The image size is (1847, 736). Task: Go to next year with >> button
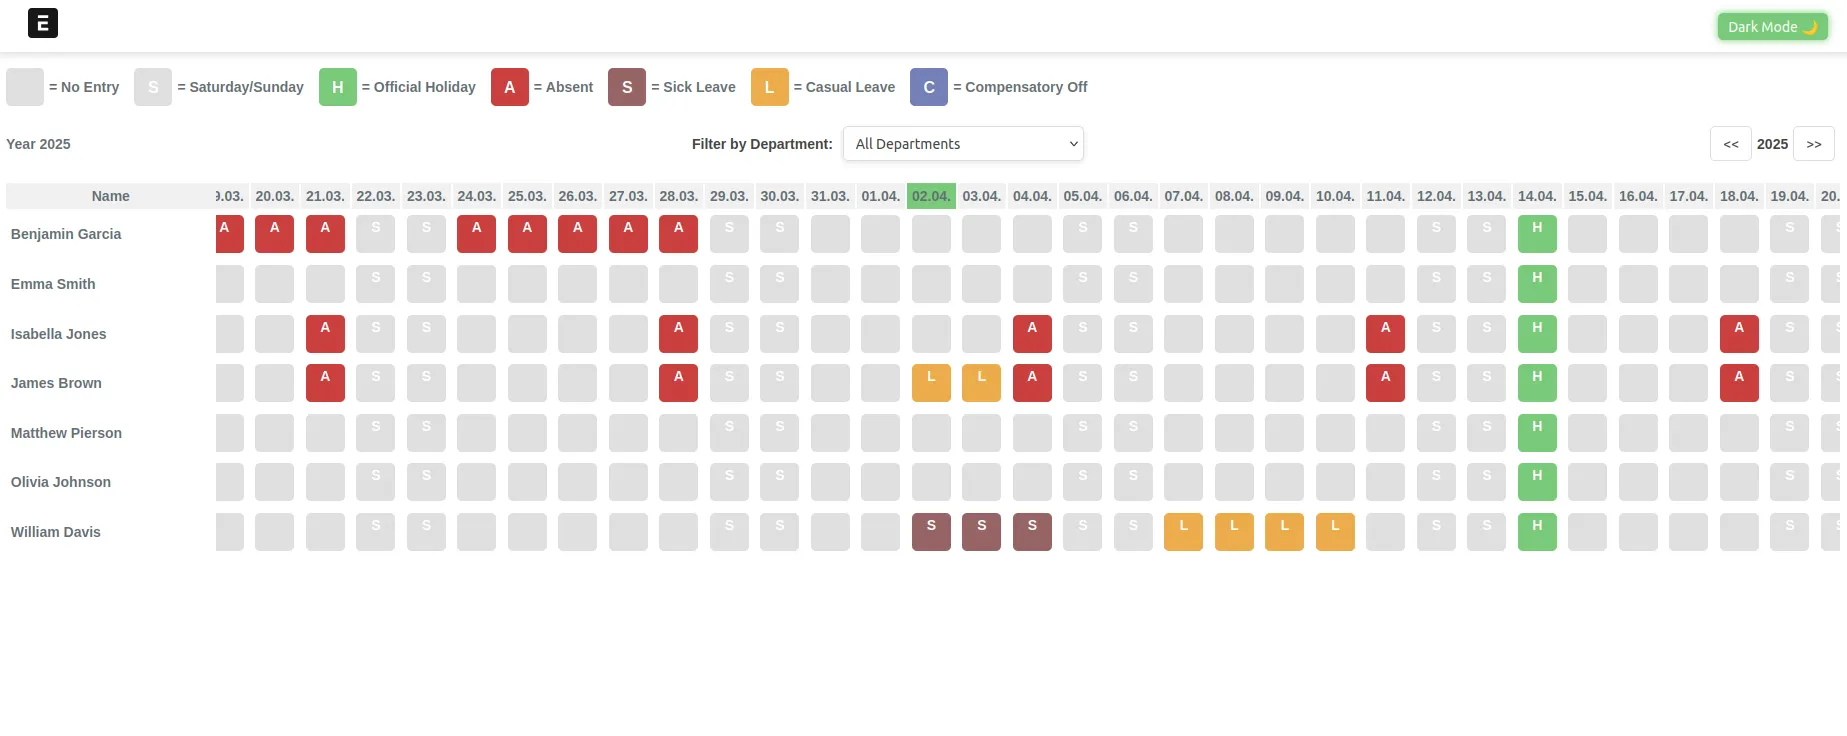(x=1813, y=144)
